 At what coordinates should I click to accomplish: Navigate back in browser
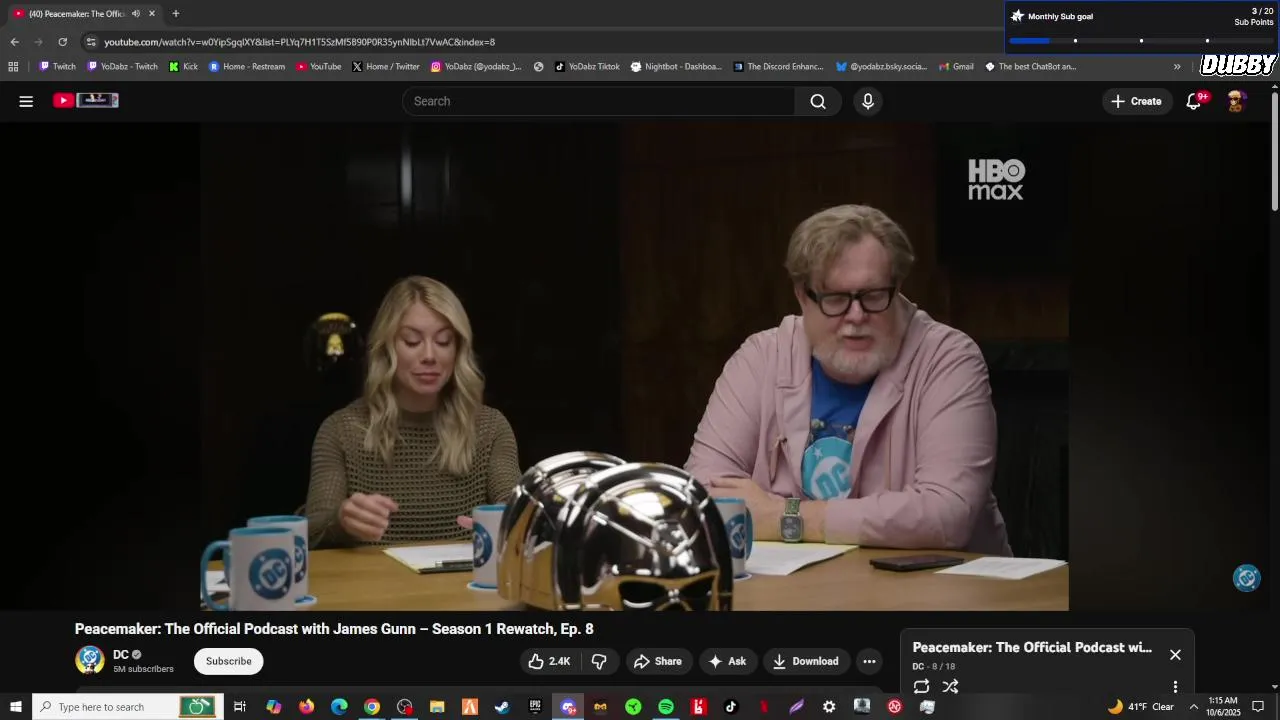point(14,42)
